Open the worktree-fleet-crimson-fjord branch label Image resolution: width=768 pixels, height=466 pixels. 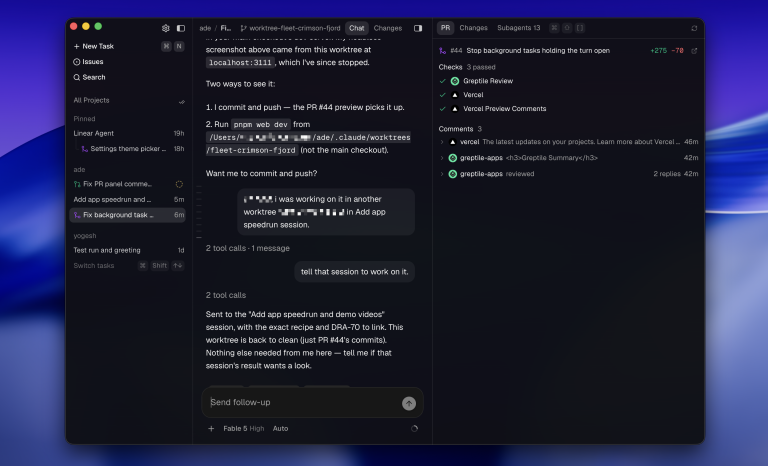tap(294, 28)
